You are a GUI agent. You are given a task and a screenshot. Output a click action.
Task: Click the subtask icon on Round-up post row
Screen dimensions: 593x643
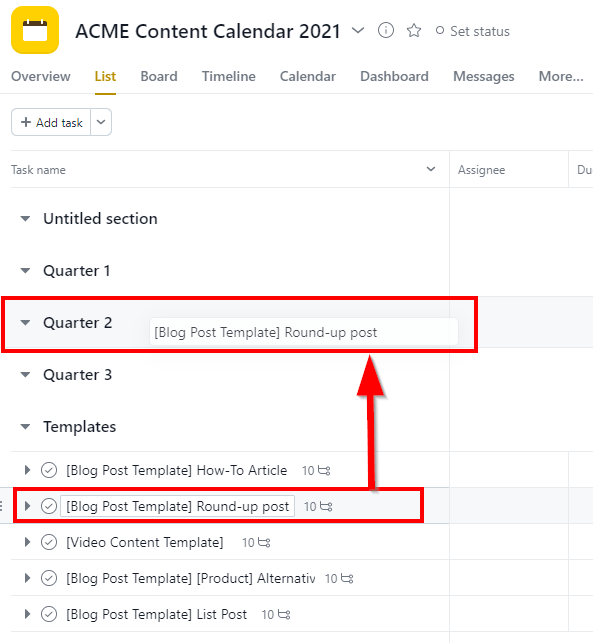326,506
